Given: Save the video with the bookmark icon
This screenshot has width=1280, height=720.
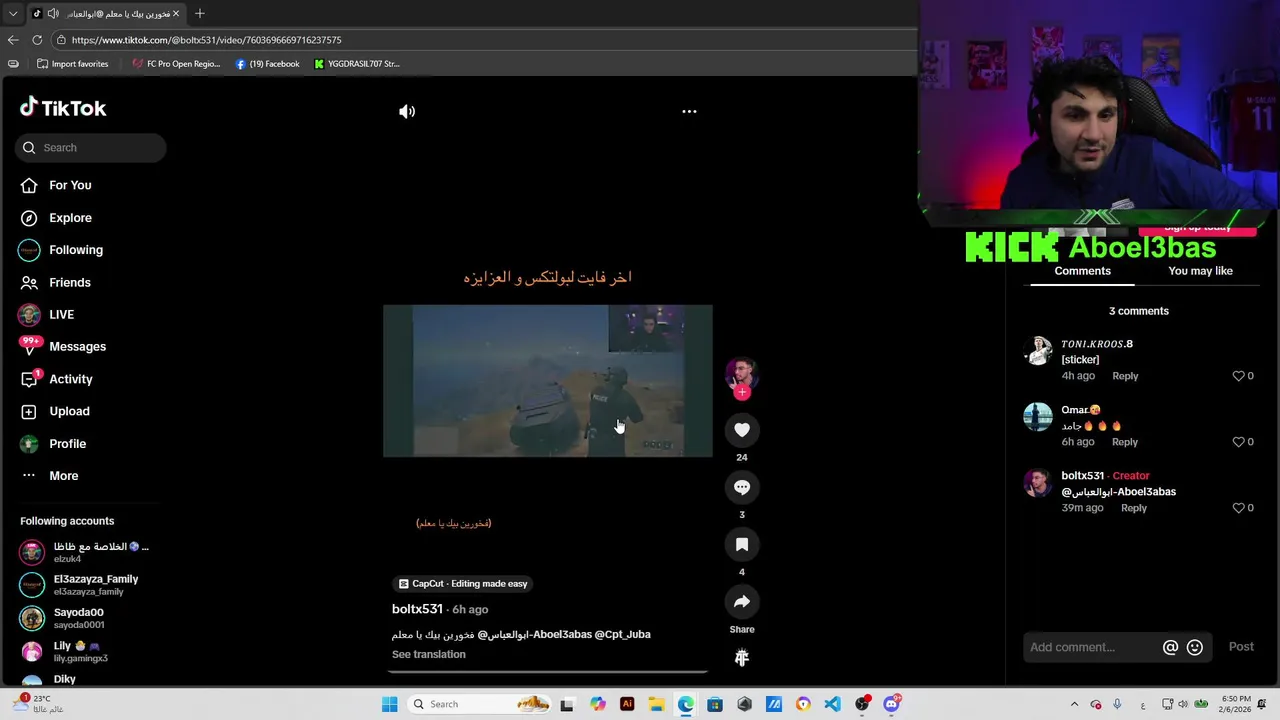Looking at the screenshot, I should [x=742, y=544].
